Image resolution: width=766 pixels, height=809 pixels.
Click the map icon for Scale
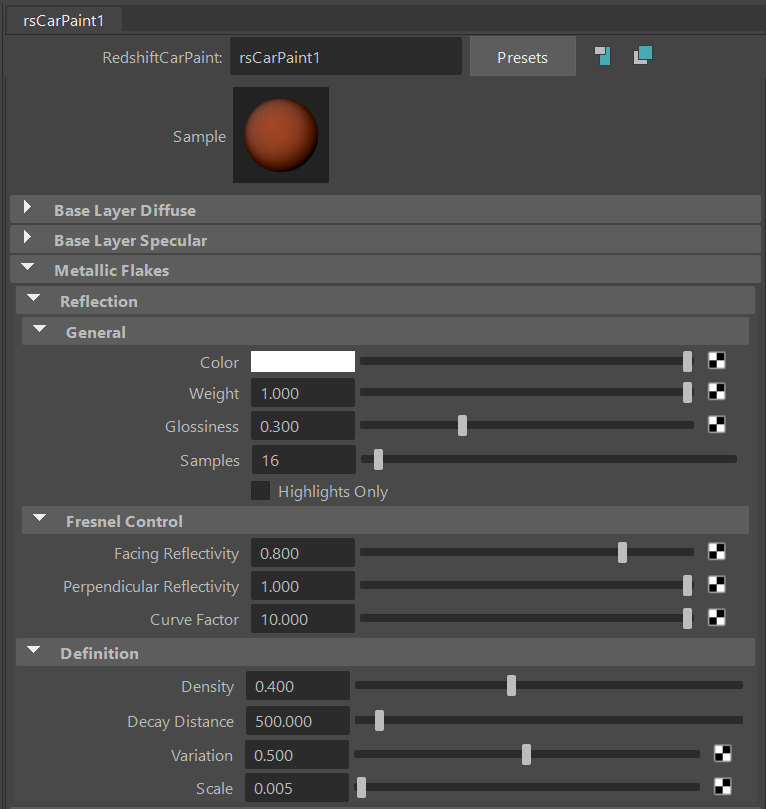click(x=723, y=787)
